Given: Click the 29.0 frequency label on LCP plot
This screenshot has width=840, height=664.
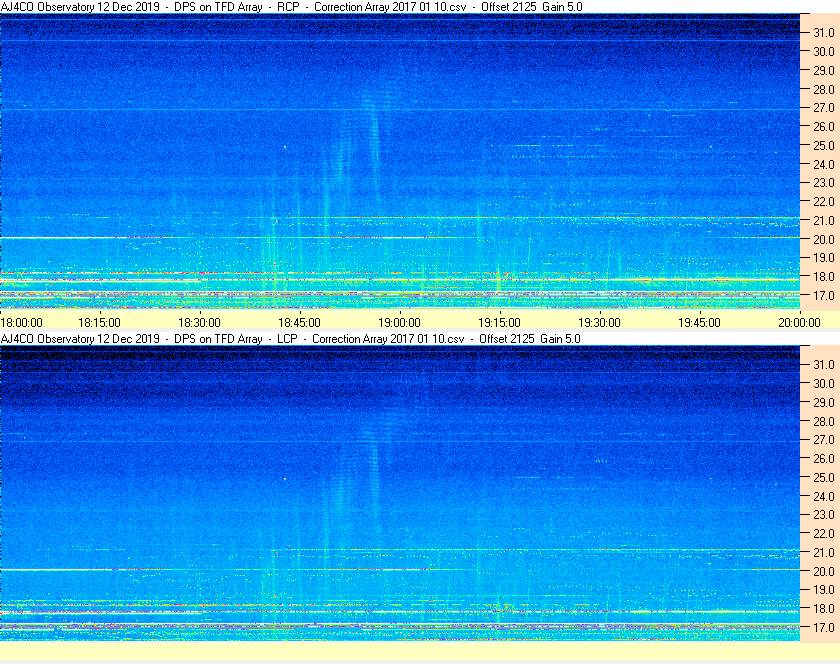Looking at the screenshot, I should coord(824,402).
